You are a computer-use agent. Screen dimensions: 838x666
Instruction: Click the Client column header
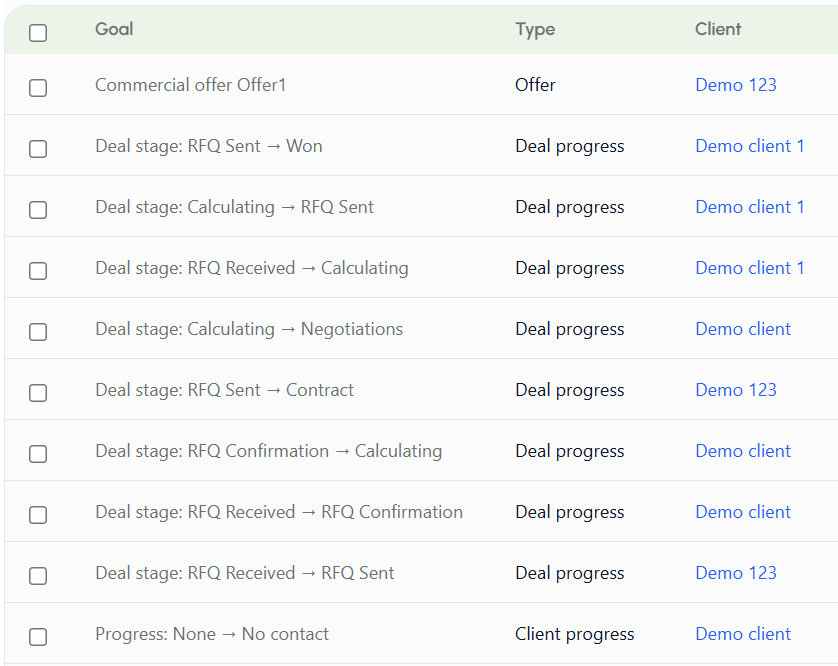718,29
